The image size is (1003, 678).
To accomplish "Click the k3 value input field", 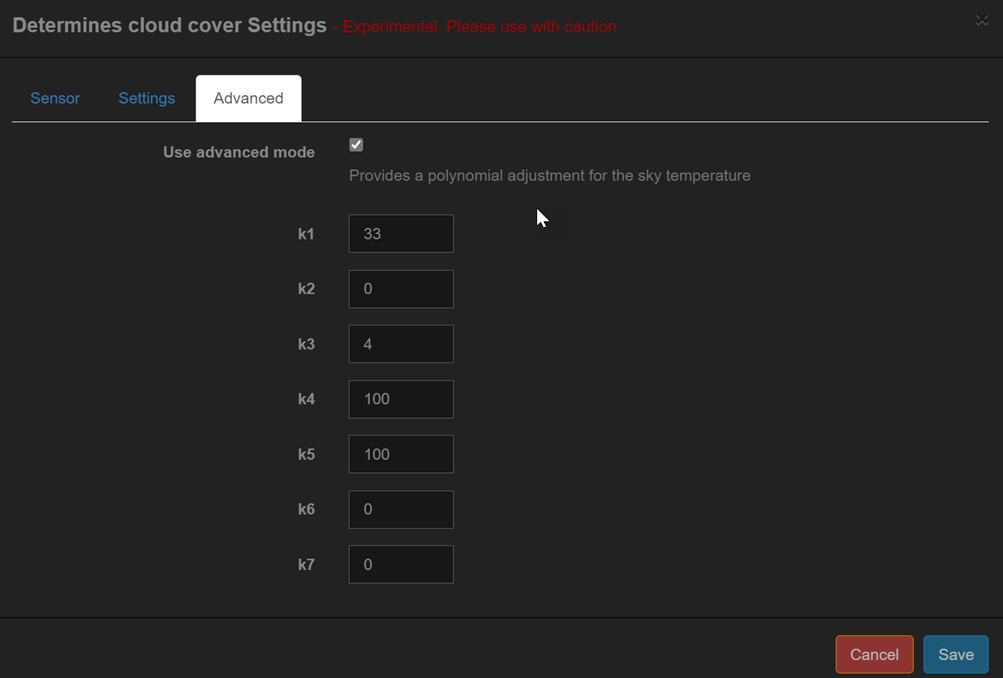I will point(400,343).
